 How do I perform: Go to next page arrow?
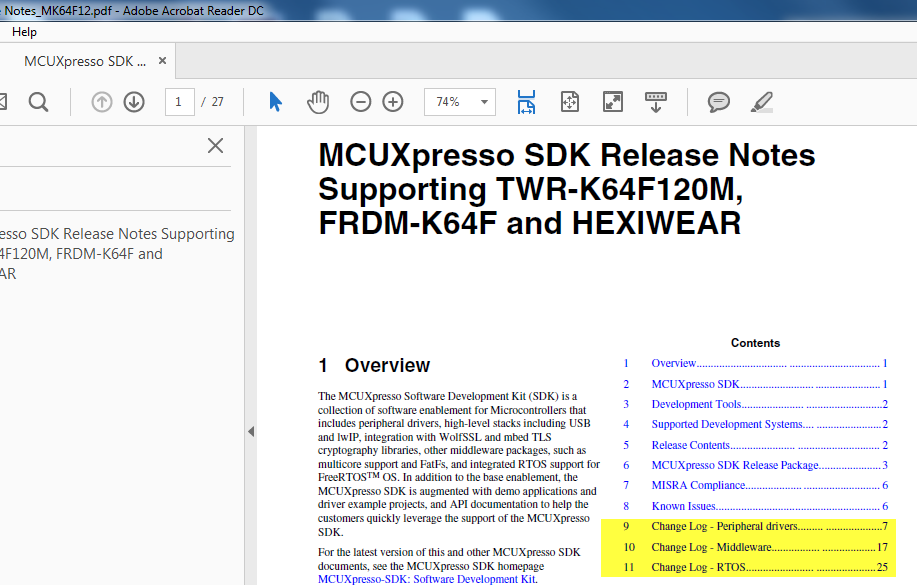pyautogui.click(x=134, y=102)
